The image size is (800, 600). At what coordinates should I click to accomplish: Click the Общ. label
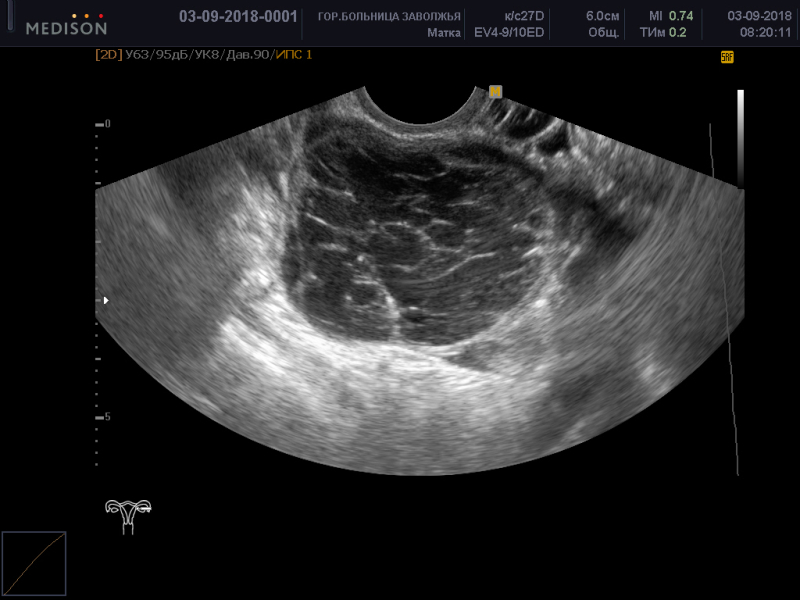click(x=604, y=33)
